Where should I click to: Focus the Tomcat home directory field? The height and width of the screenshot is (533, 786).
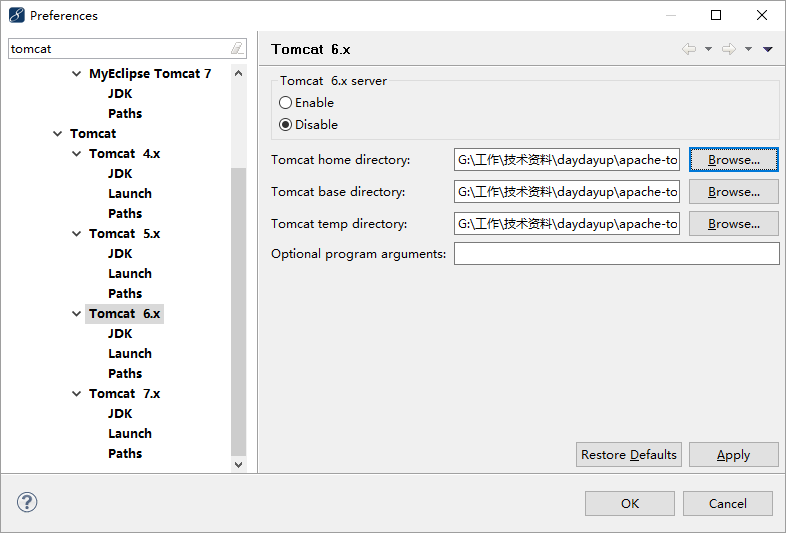(567, 159)
